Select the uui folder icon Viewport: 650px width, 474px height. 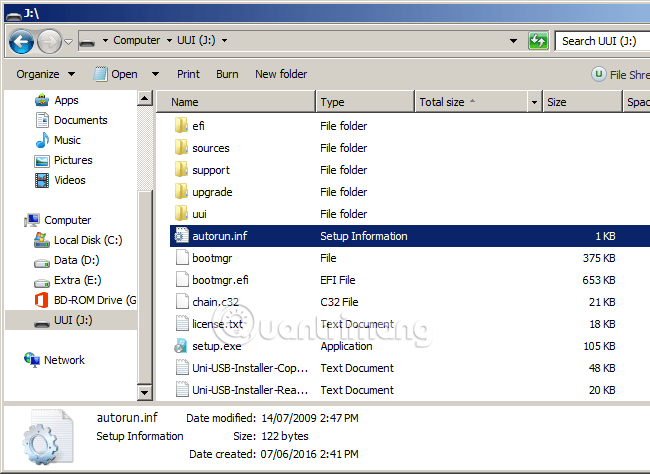(x=181, y=213)
